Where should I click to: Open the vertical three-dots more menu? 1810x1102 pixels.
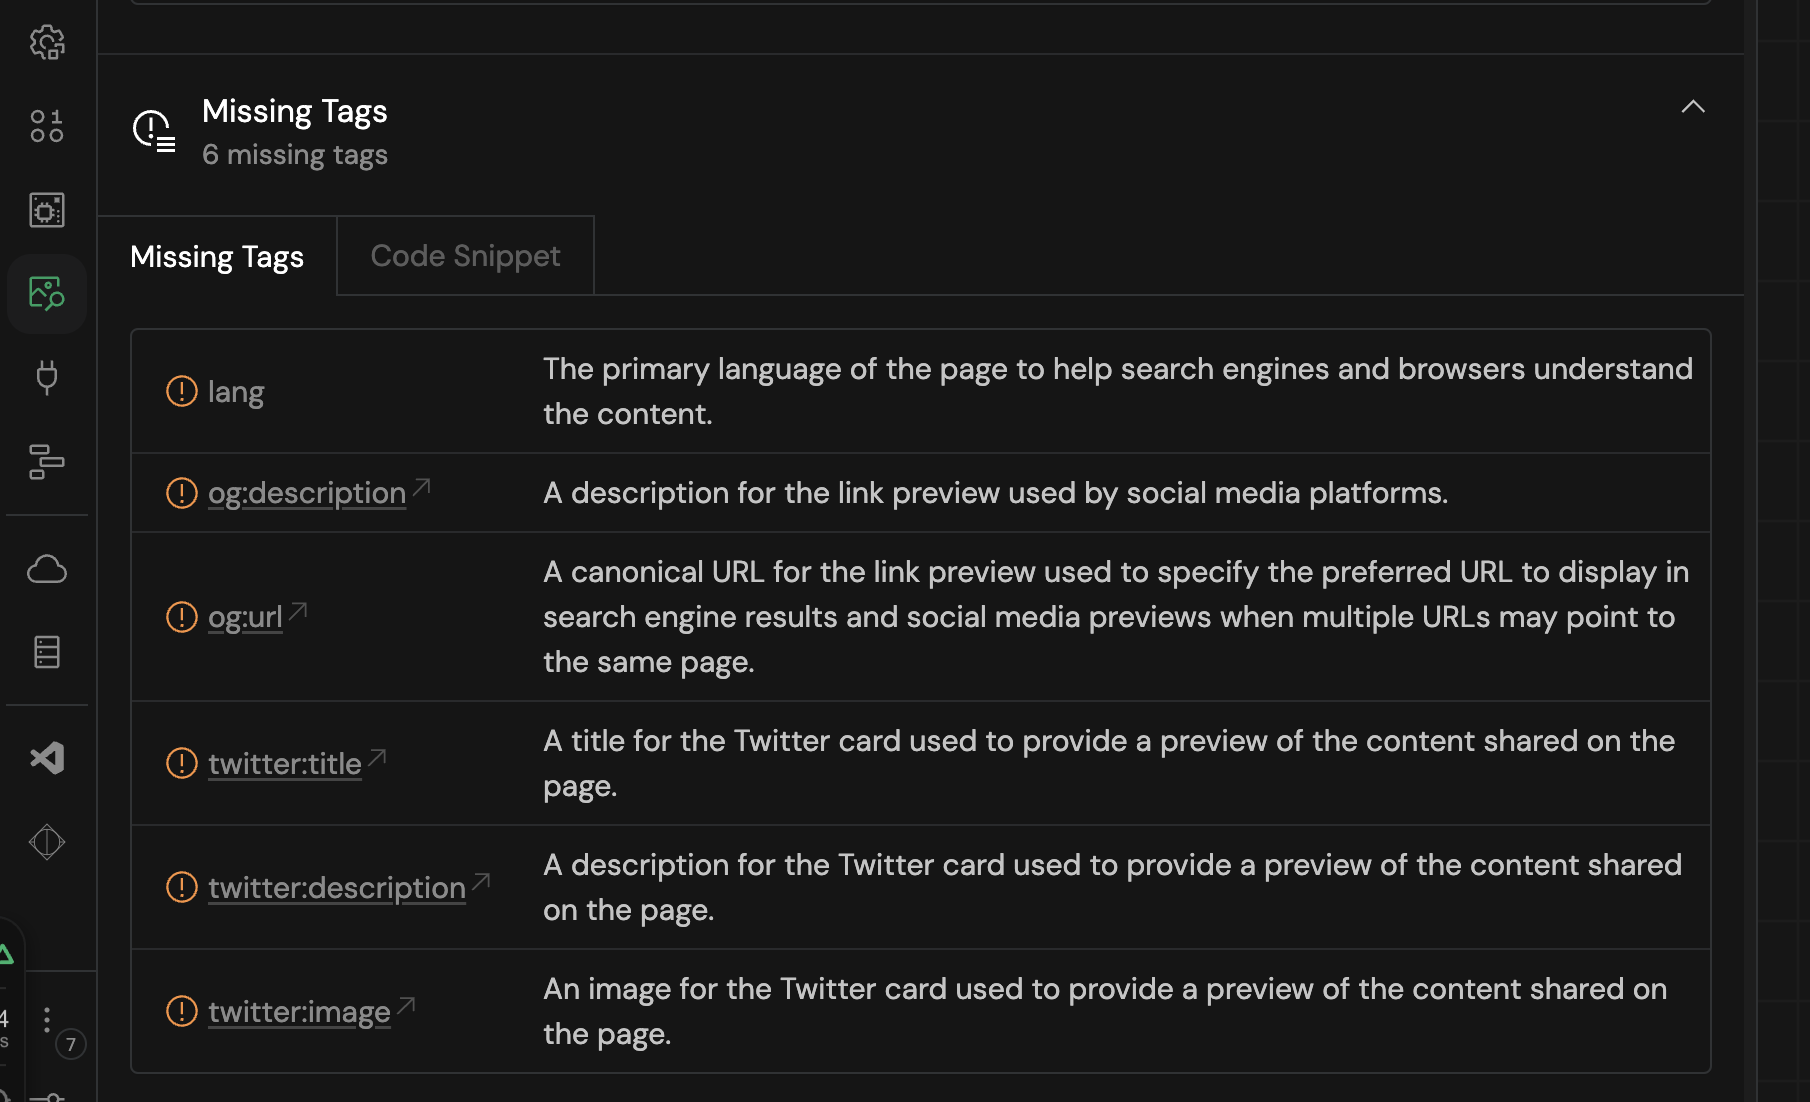point(46,1020)
